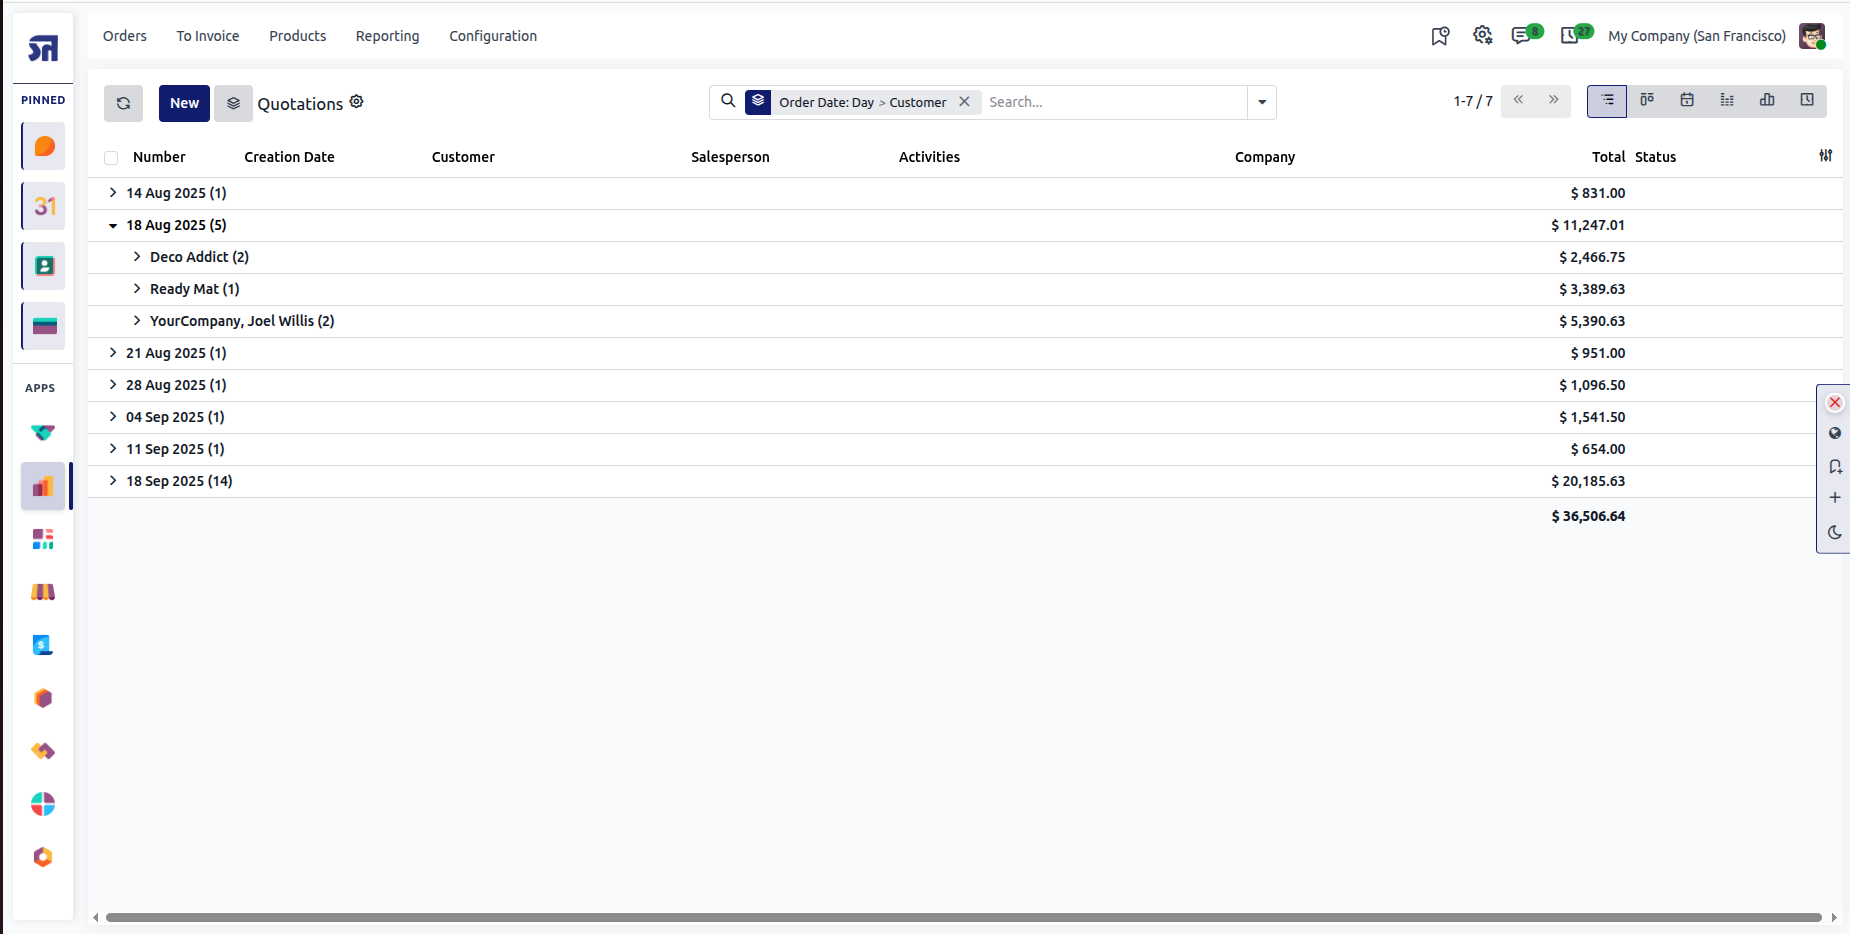Open the Dashboards app icon
Viewport: 1850px width, 934px height.
43,539
